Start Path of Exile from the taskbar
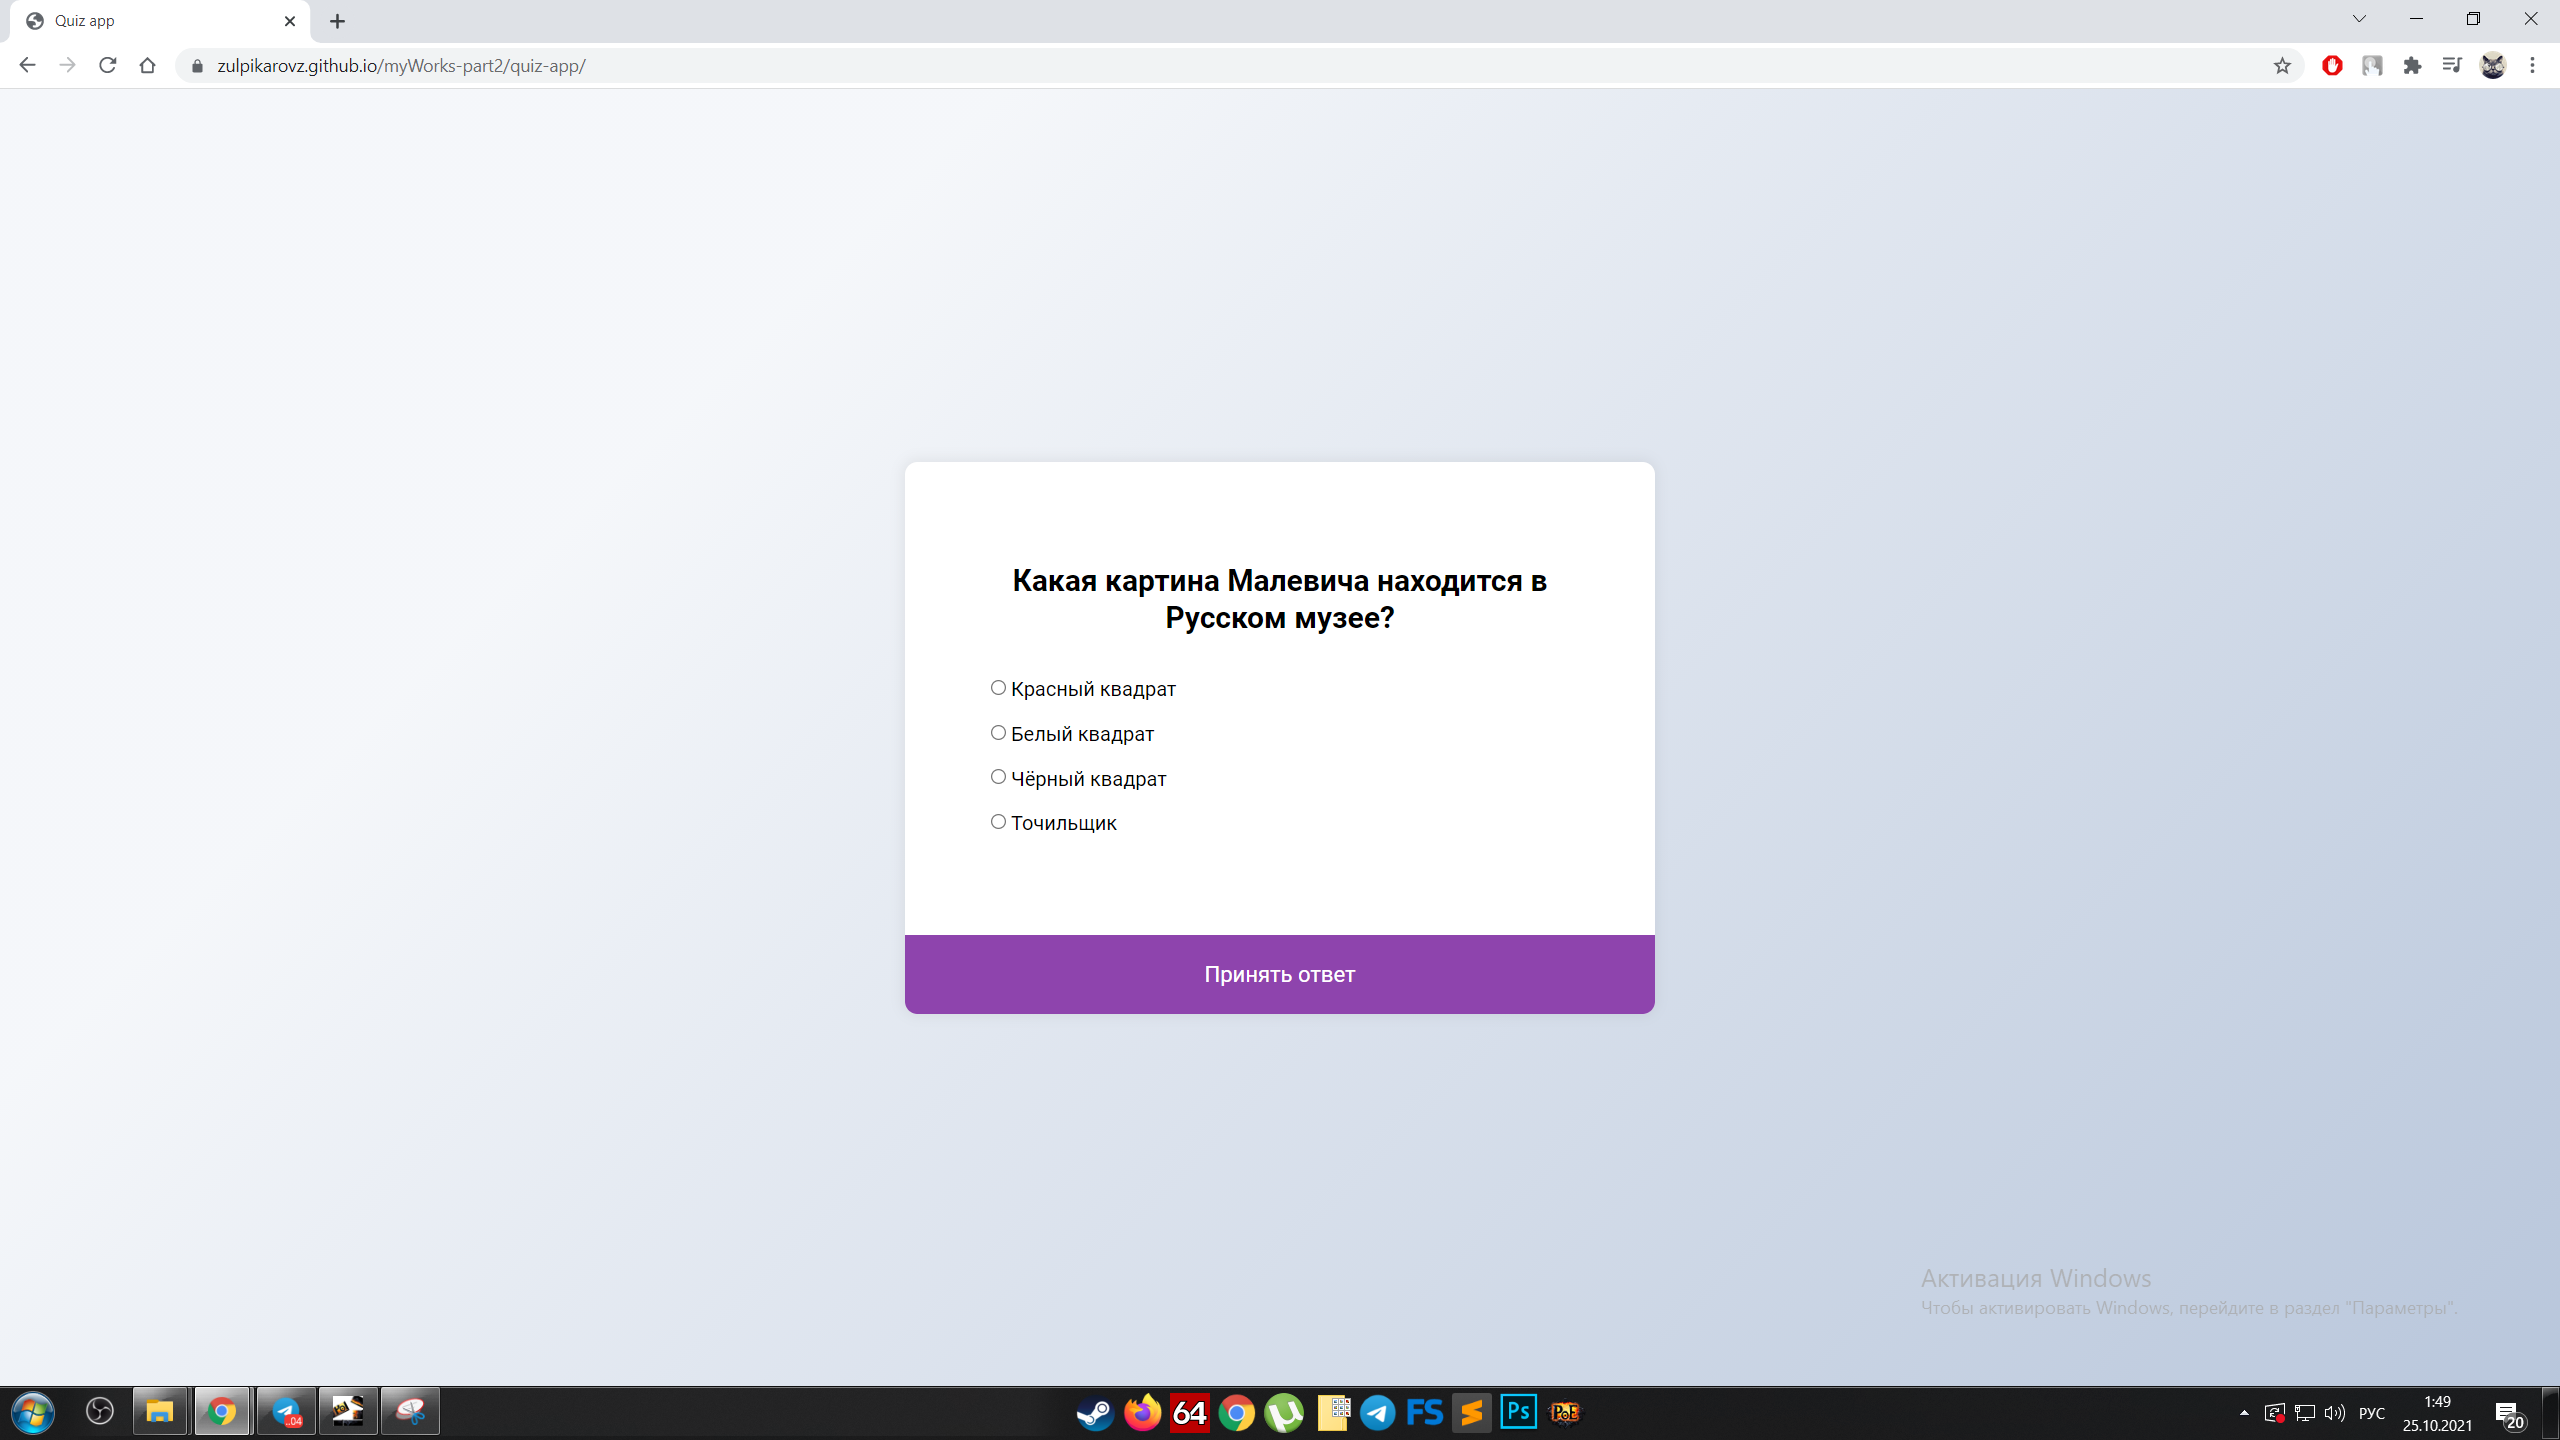 (x=1564, y=1412)
